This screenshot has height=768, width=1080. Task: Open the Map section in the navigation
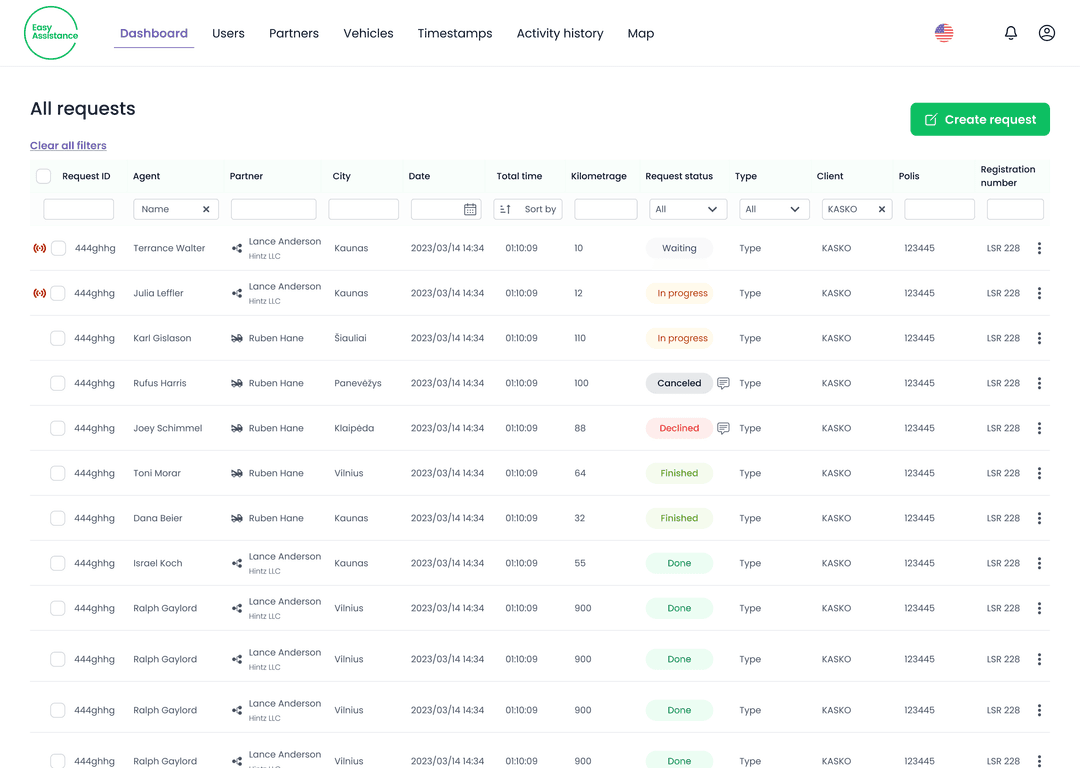click(641, 33)
